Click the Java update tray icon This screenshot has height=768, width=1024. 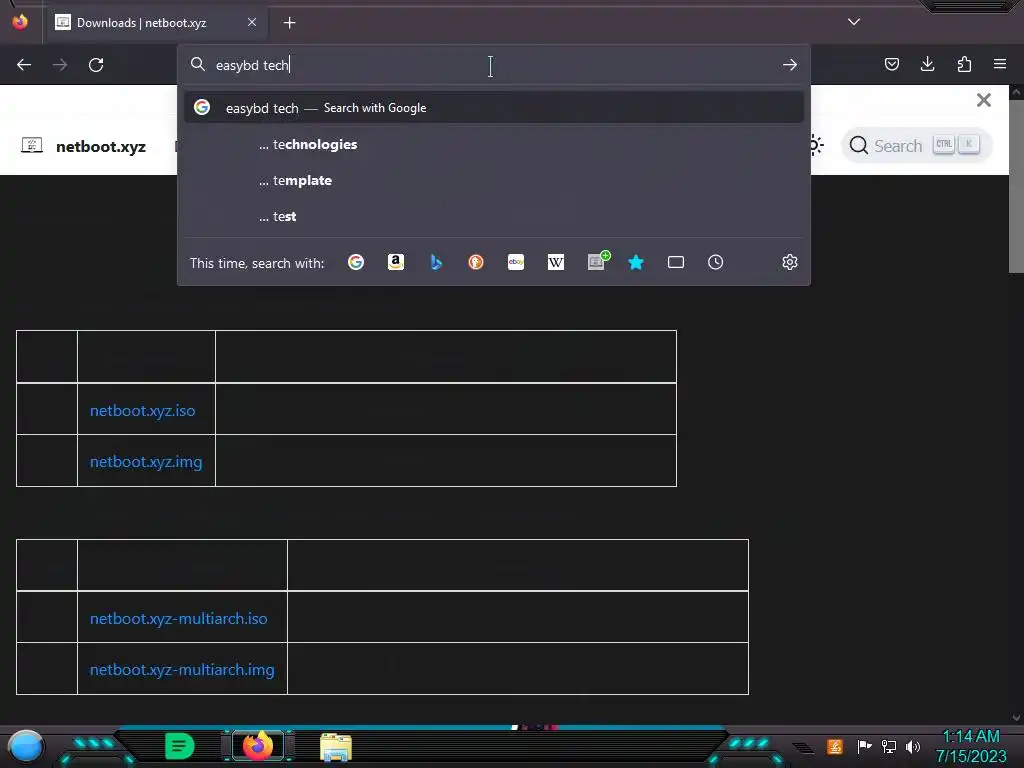(835, 746)
